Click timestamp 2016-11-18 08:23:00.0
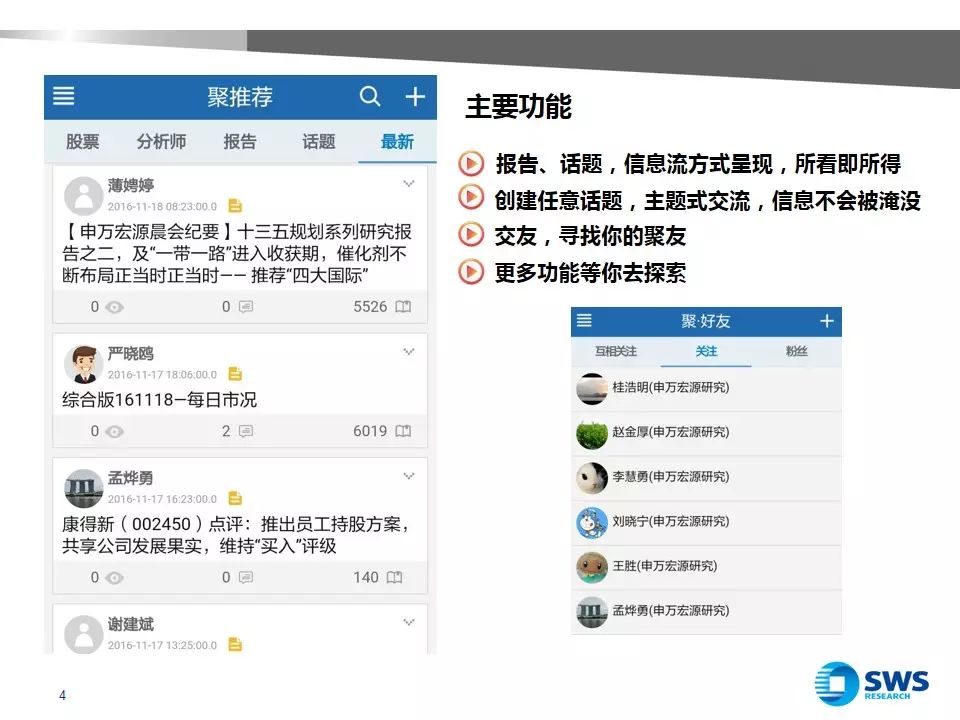 tap(162, 207)
